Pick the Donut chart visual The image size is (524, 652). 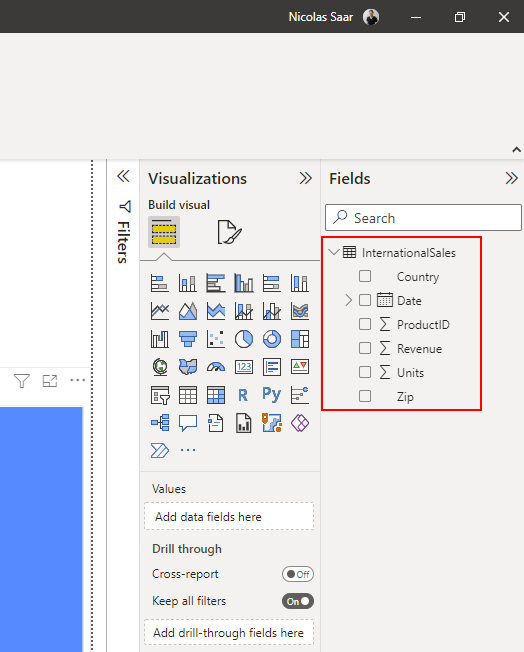pyautogui.click(x=272, y=339)
